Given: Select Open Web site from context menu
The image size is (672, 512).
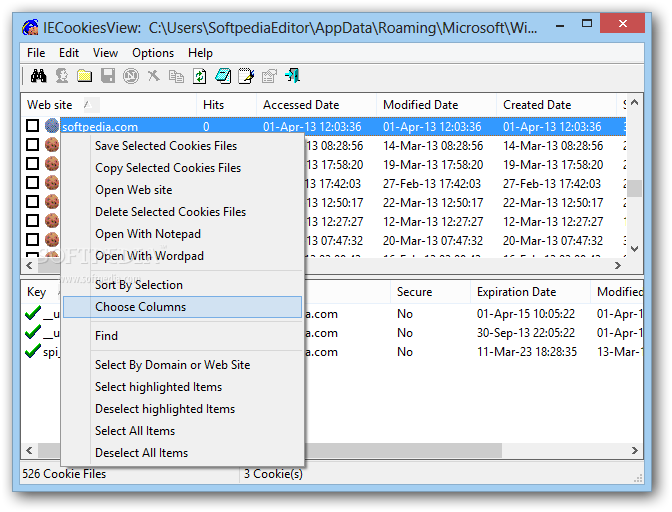Looking at the screenshot, I should [x=183, y=190].
